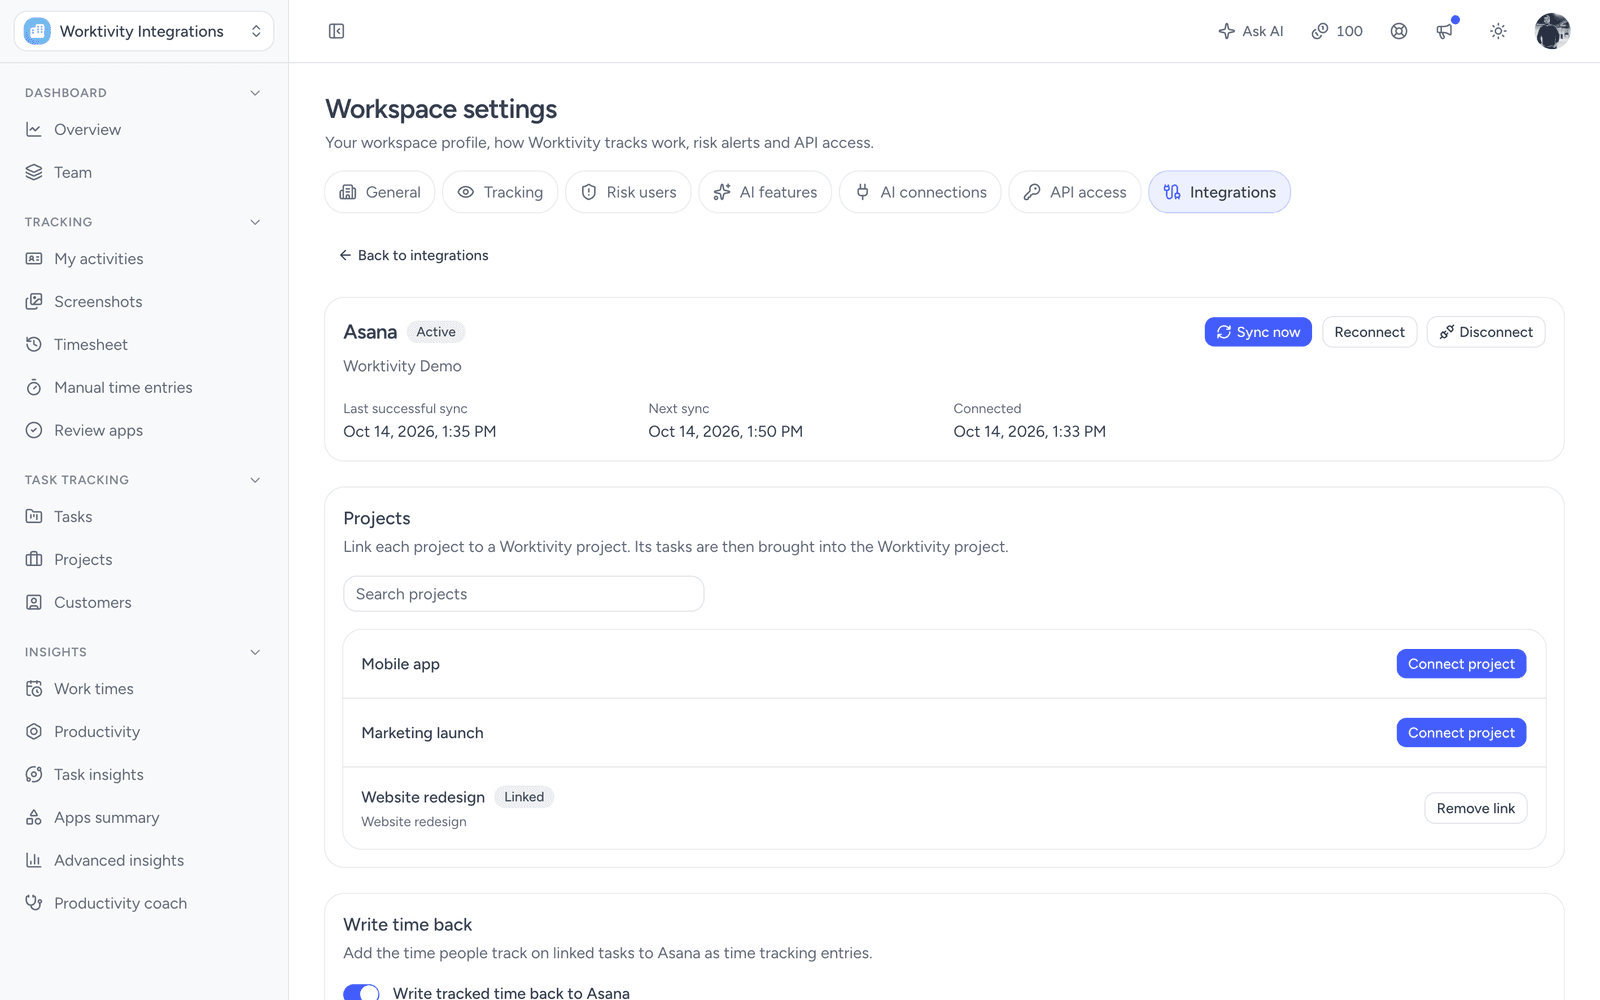This screenshot has width=1600, height=1000.
Task: Switch to the AI features tab
Action: pos(765,192)
